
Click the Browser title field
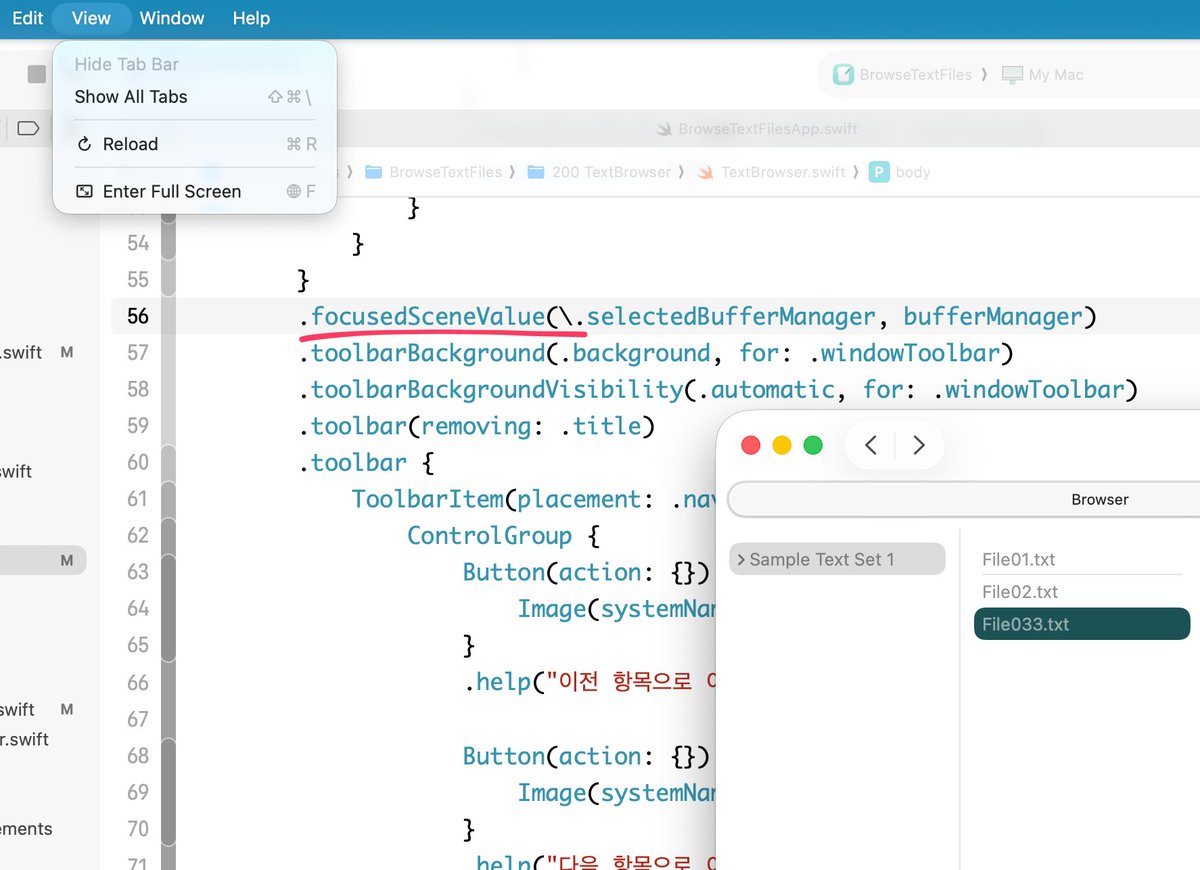[964, 499]
